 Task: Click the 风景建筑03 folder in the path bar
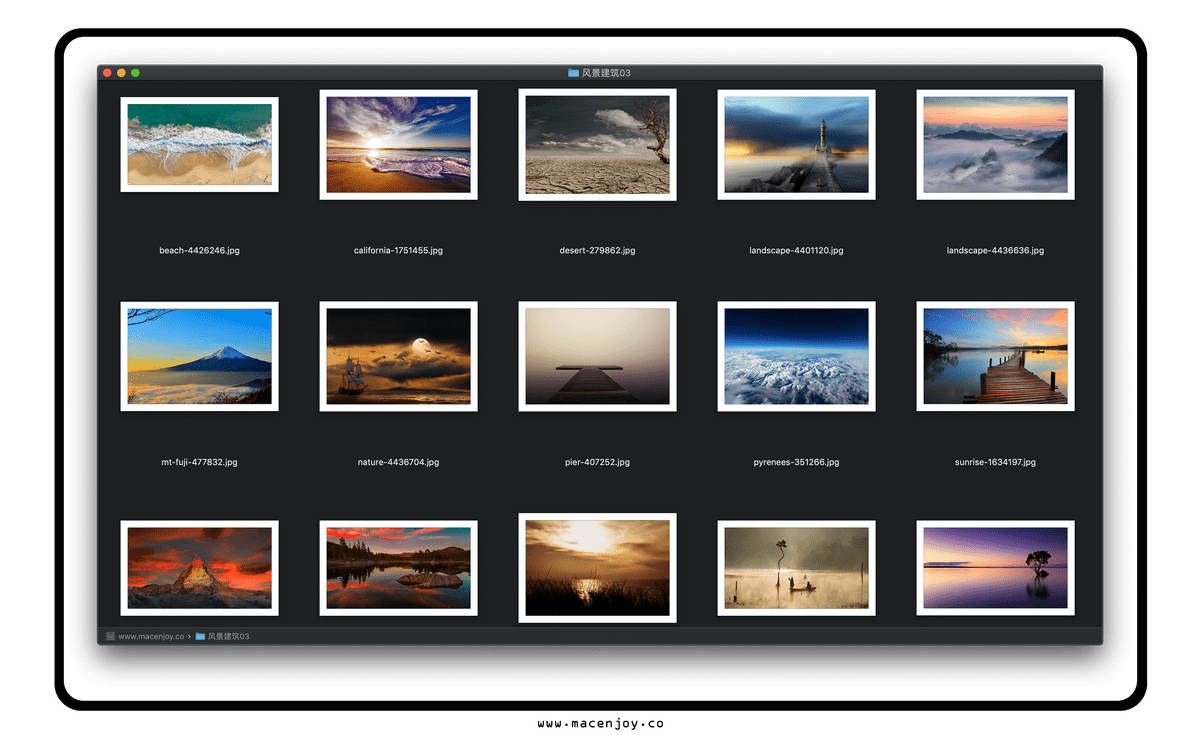[x=222, y=636]
